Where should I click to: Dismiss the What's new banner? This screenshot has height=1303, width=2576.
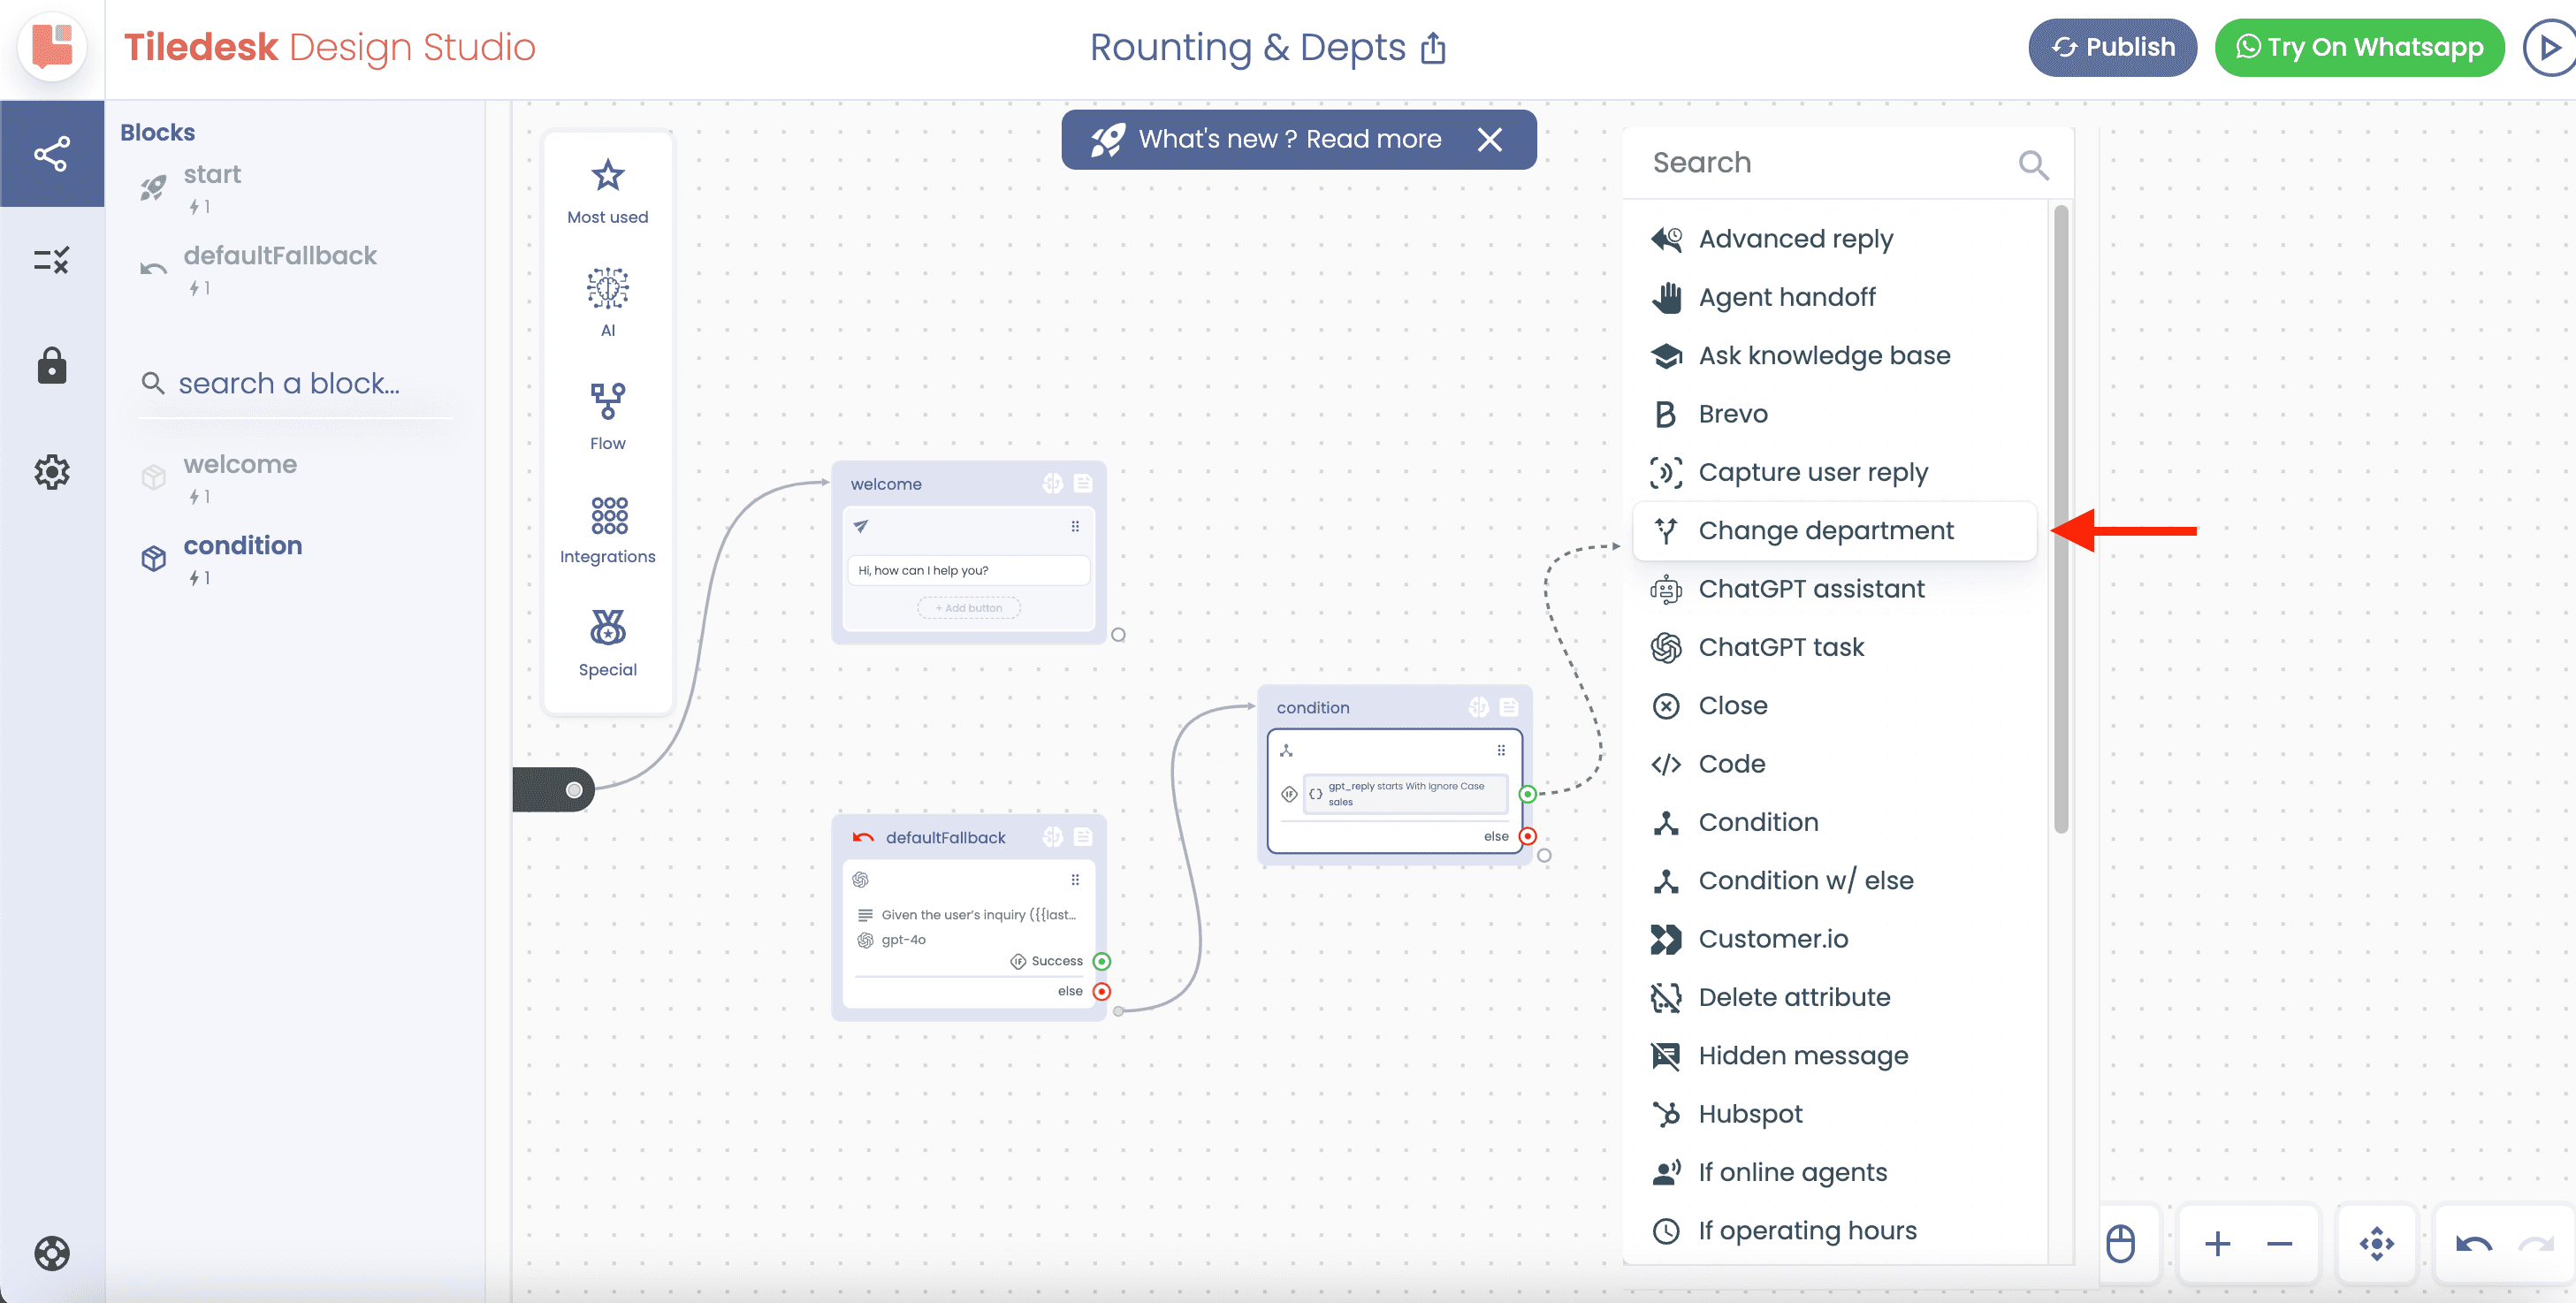point(1489,139)
